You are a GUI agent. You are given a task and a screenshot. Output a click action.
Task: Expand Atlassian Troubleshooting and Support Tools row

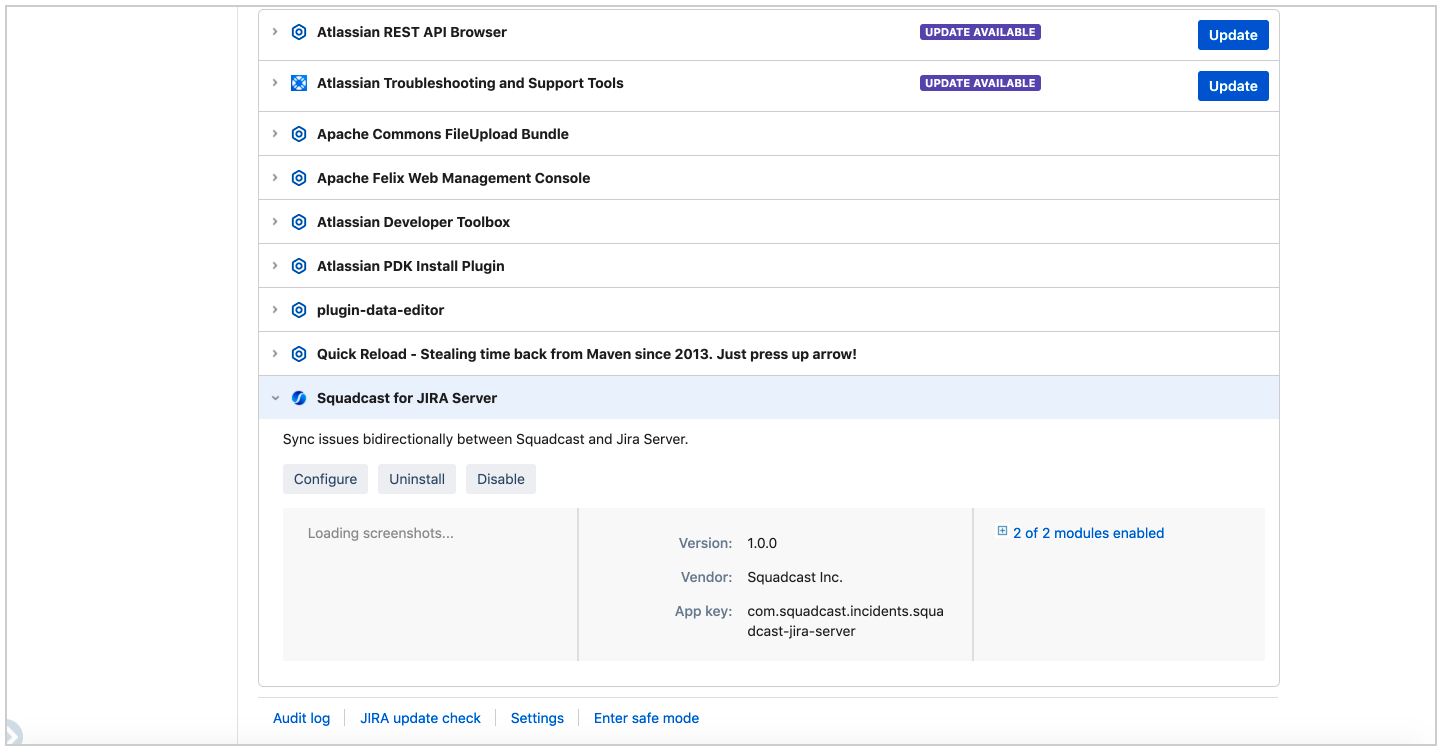275,83
